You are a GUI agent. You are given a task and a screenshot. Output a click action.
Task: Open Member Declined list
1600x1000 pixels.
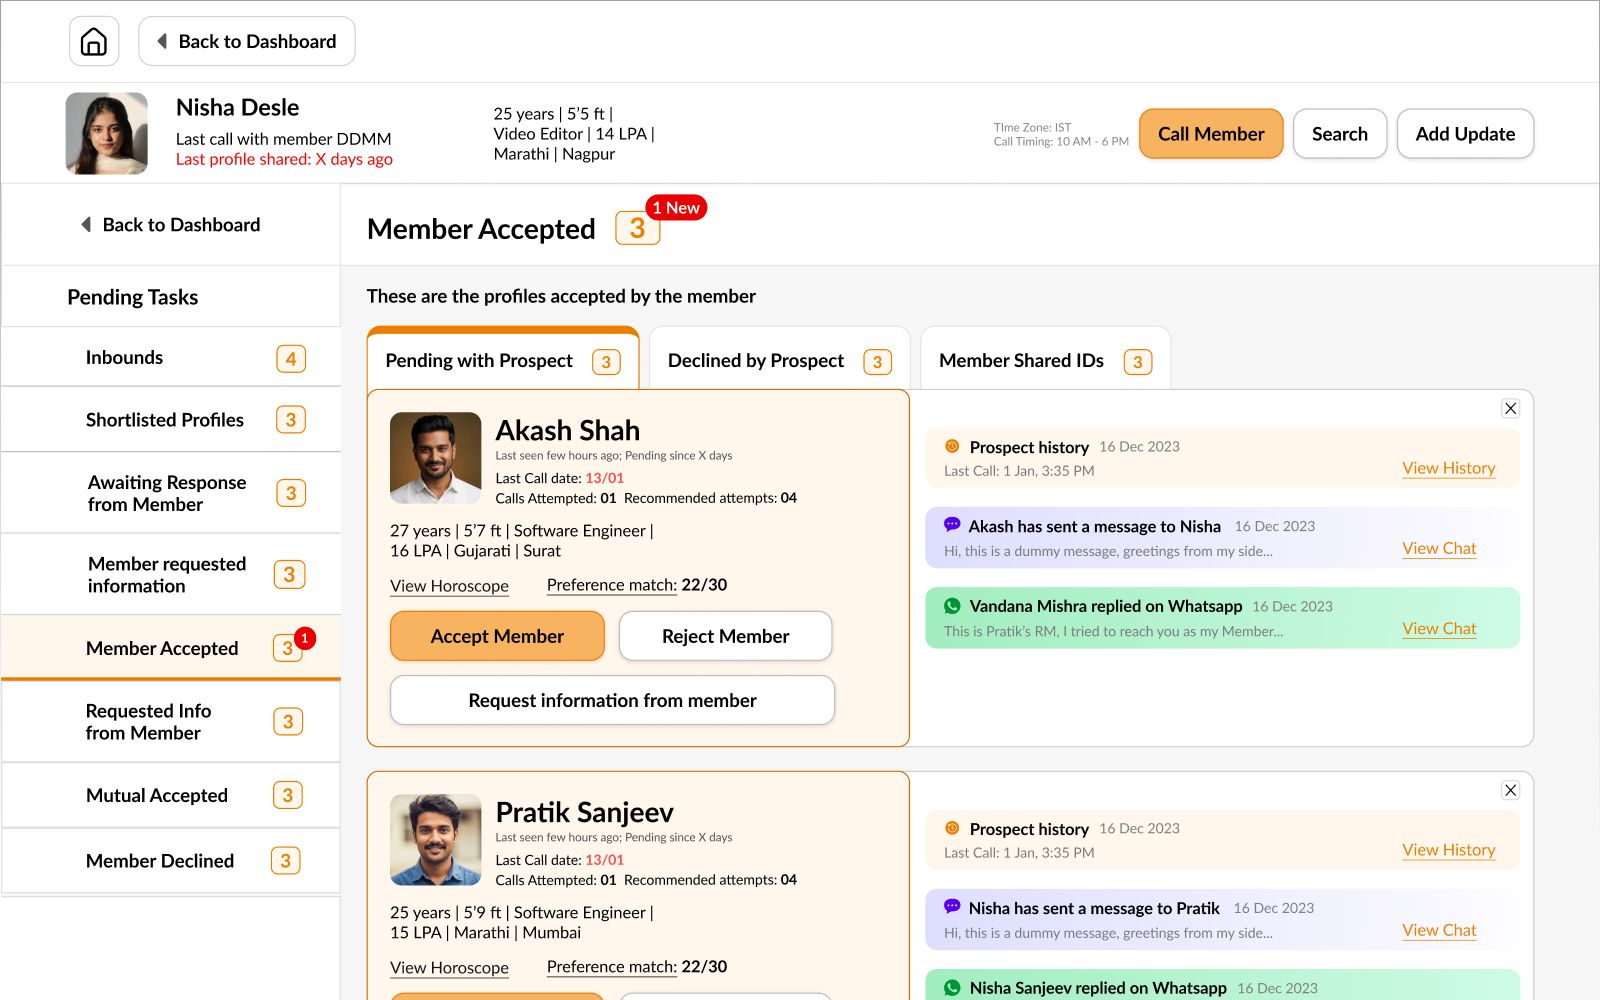pos(171,861)
